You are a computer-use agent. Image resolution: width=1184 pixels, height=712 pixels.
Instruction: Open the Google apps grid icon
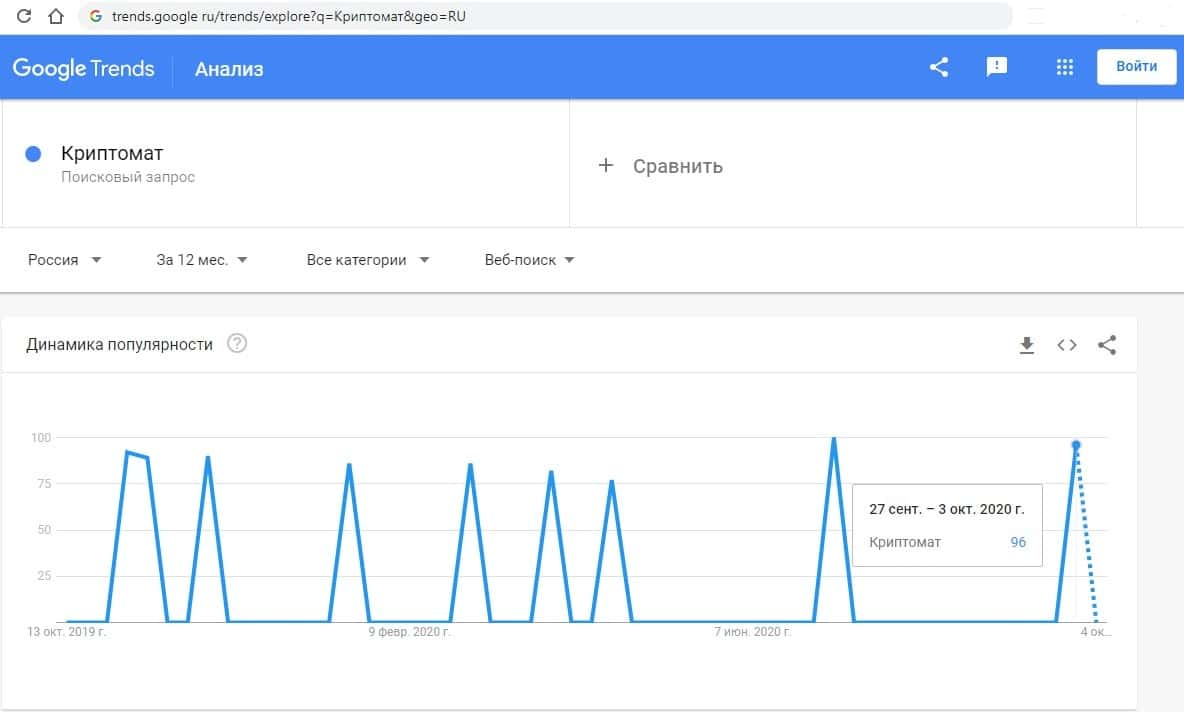(x=1064, y=67)
